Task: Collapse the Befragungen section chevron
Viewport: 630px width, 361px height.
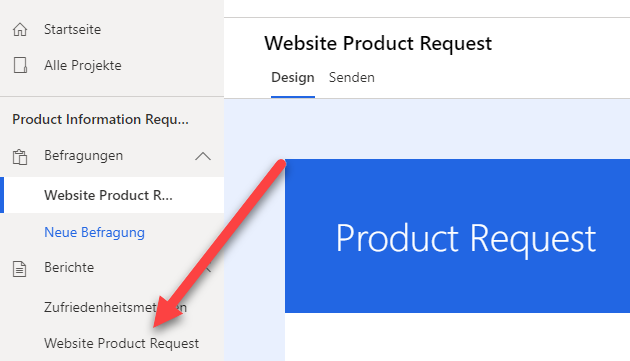Action: (x=203, y=156)
